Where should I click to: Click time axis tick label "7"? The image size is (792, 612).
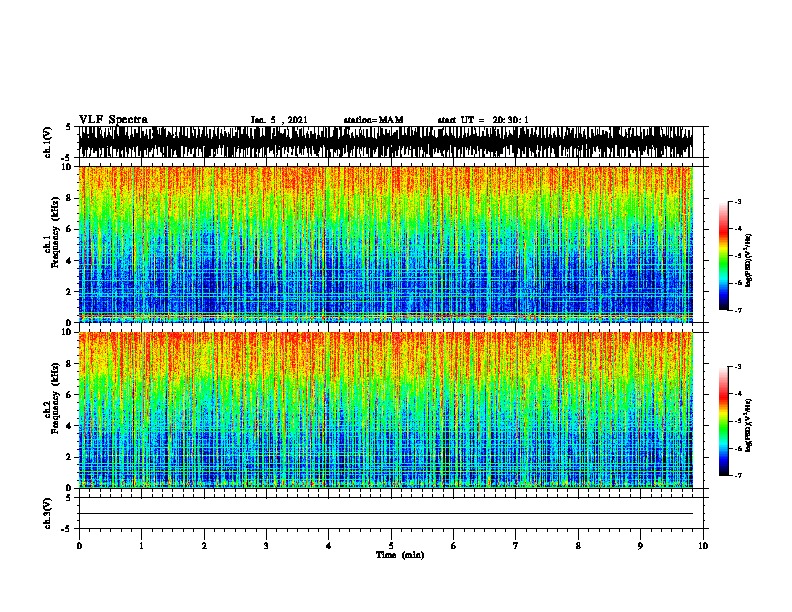[x=516, y=546]
